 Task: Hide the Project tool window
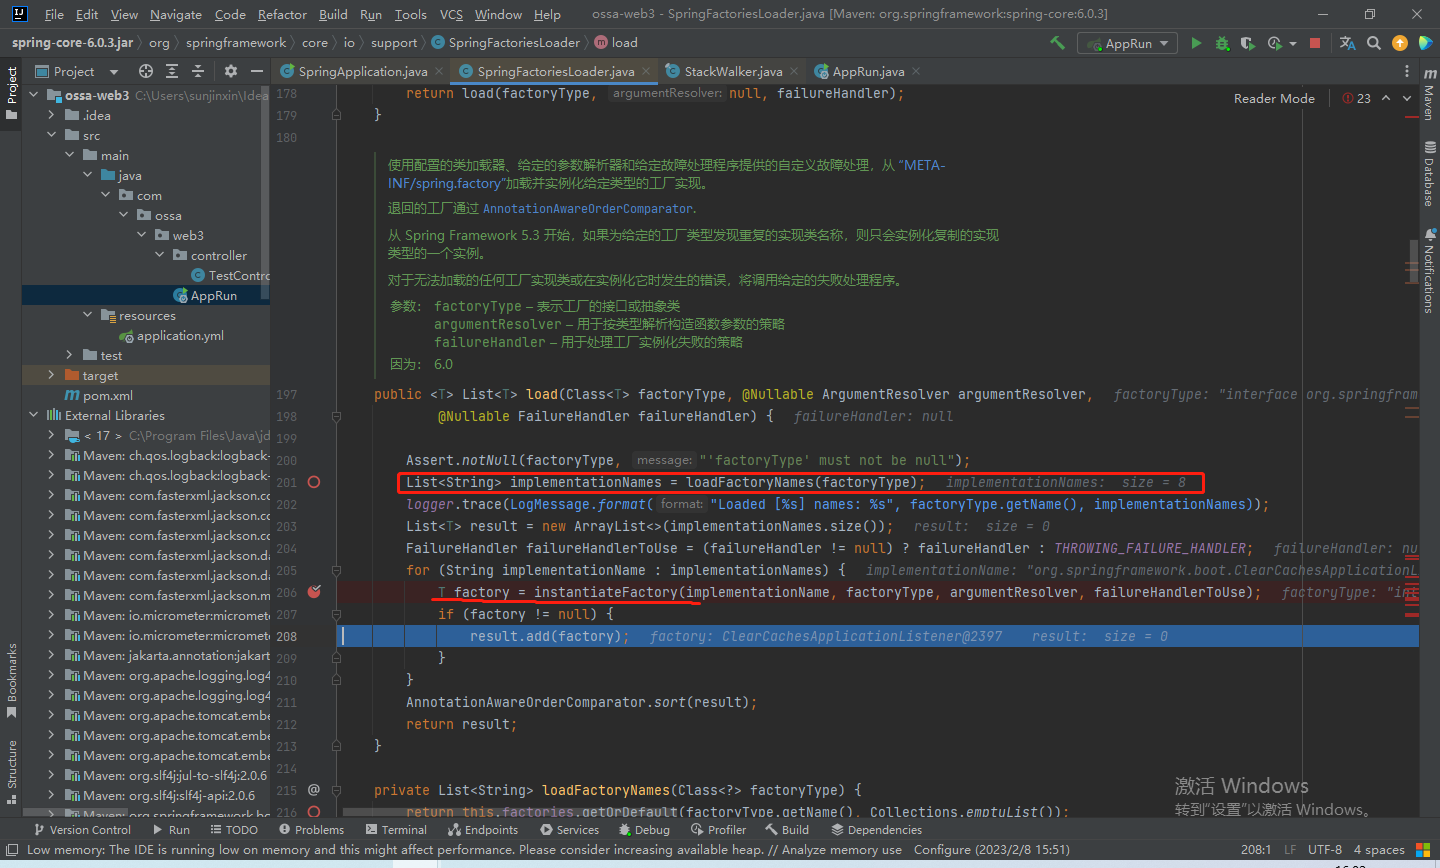[257, 71]
